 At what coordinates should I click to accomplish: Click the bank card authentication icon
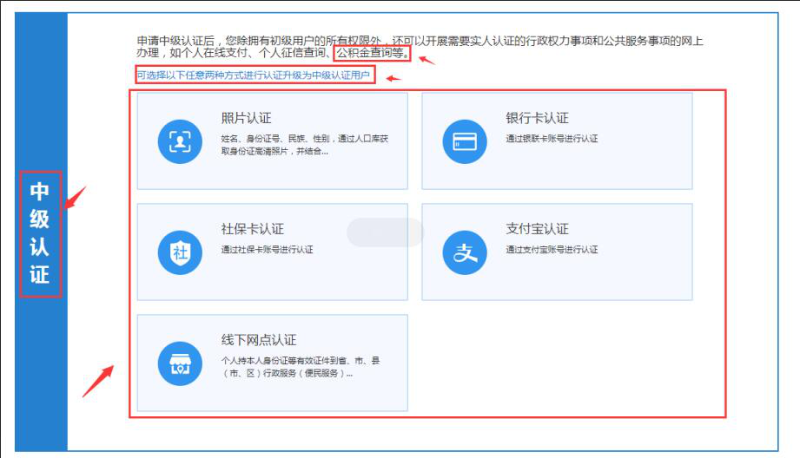click(465, 141)
